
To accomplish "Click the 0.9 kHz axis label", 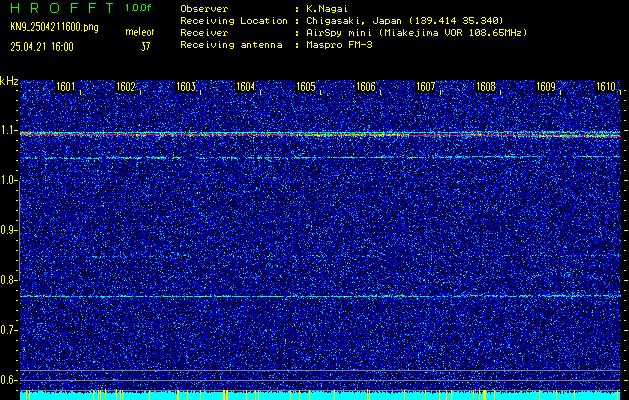I will (x=8, y=230).
